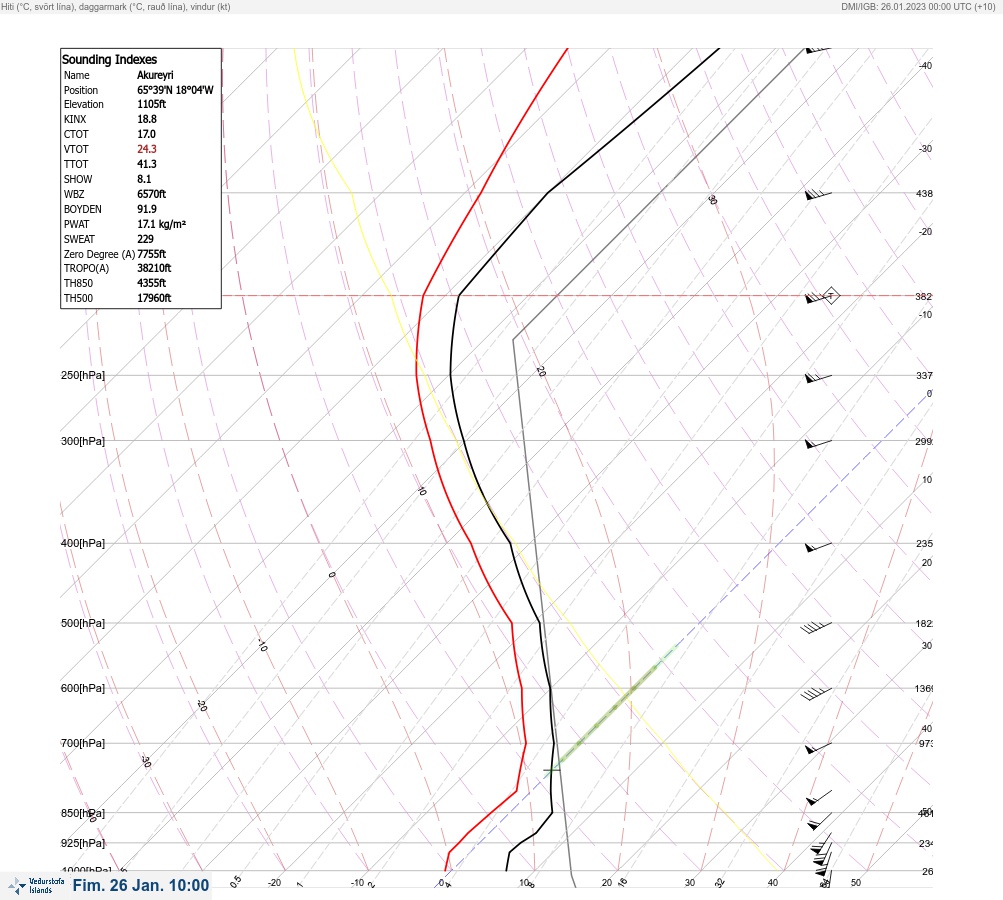Click the 925[hPa] pressure label
The height and width of the screenshot is (900, 1003).
(83, 843)
